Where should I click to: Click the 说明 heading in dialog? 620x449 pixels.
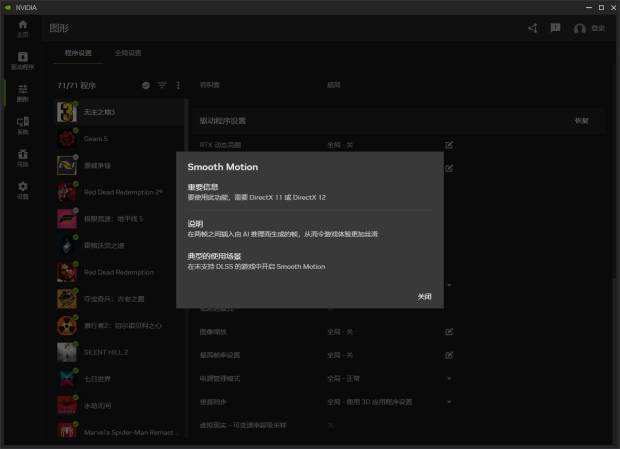pyautogui.click(x=195, y=224)
